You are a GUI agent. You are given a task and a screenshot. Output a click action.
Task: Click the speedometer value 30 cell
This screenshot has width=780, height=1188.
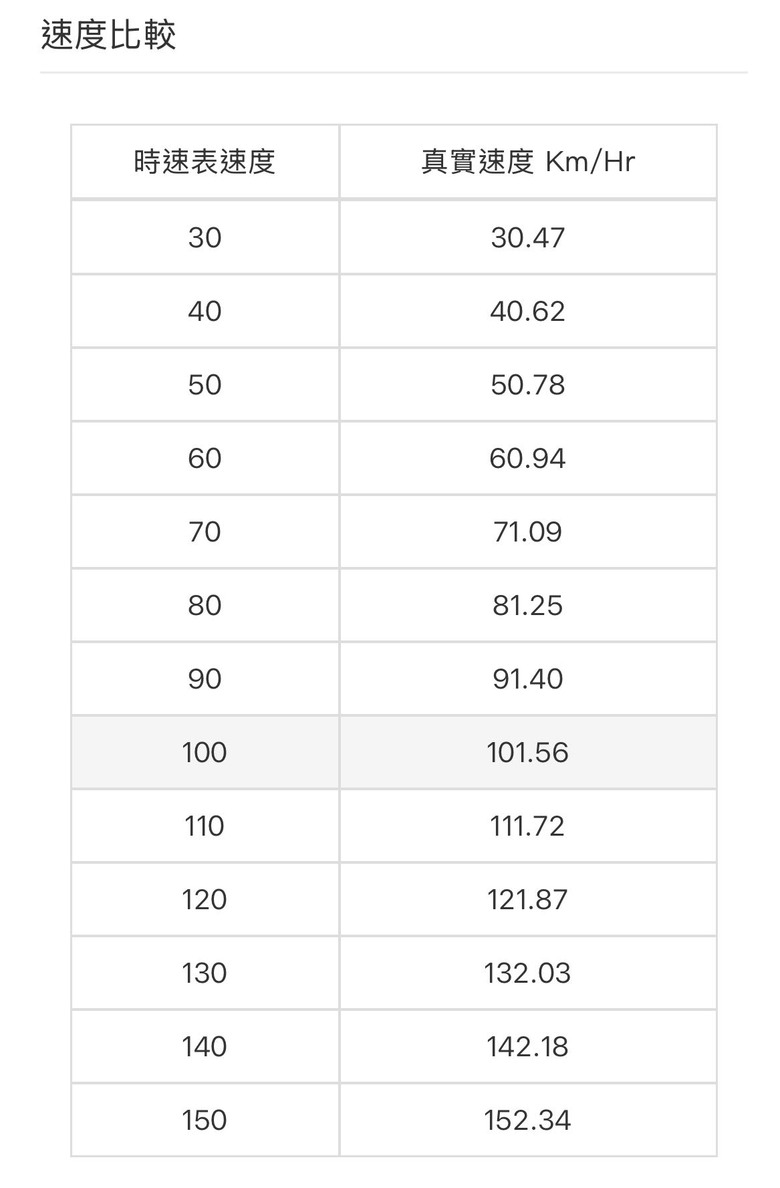click(205, 238)
